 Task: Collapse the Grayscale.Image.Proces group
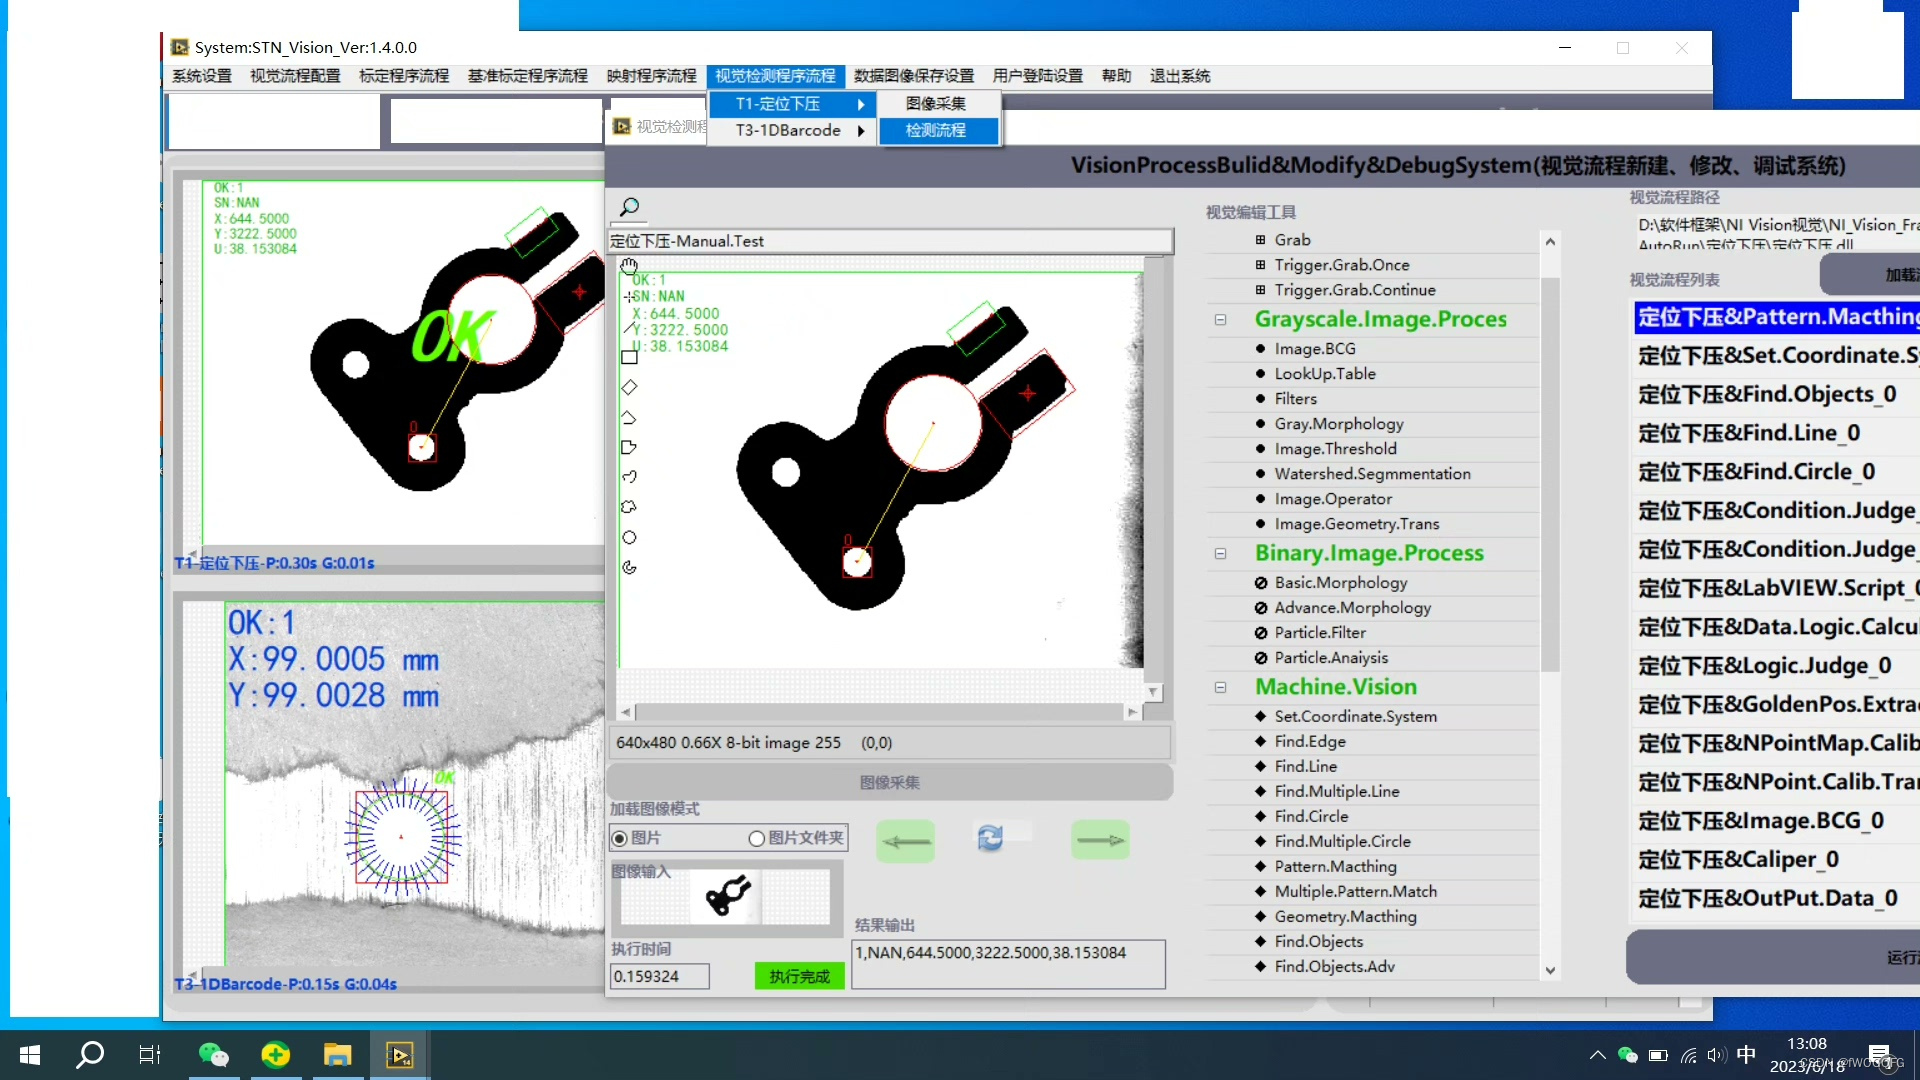(1221, 320)
